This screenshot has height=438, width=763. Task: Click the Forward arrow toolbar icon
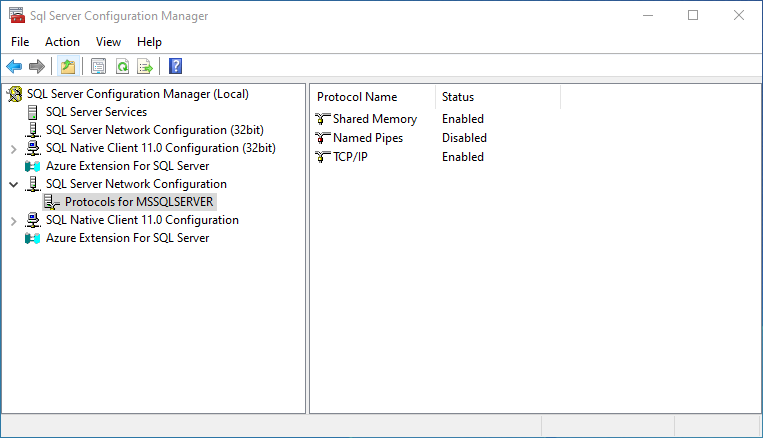(37, 67)
